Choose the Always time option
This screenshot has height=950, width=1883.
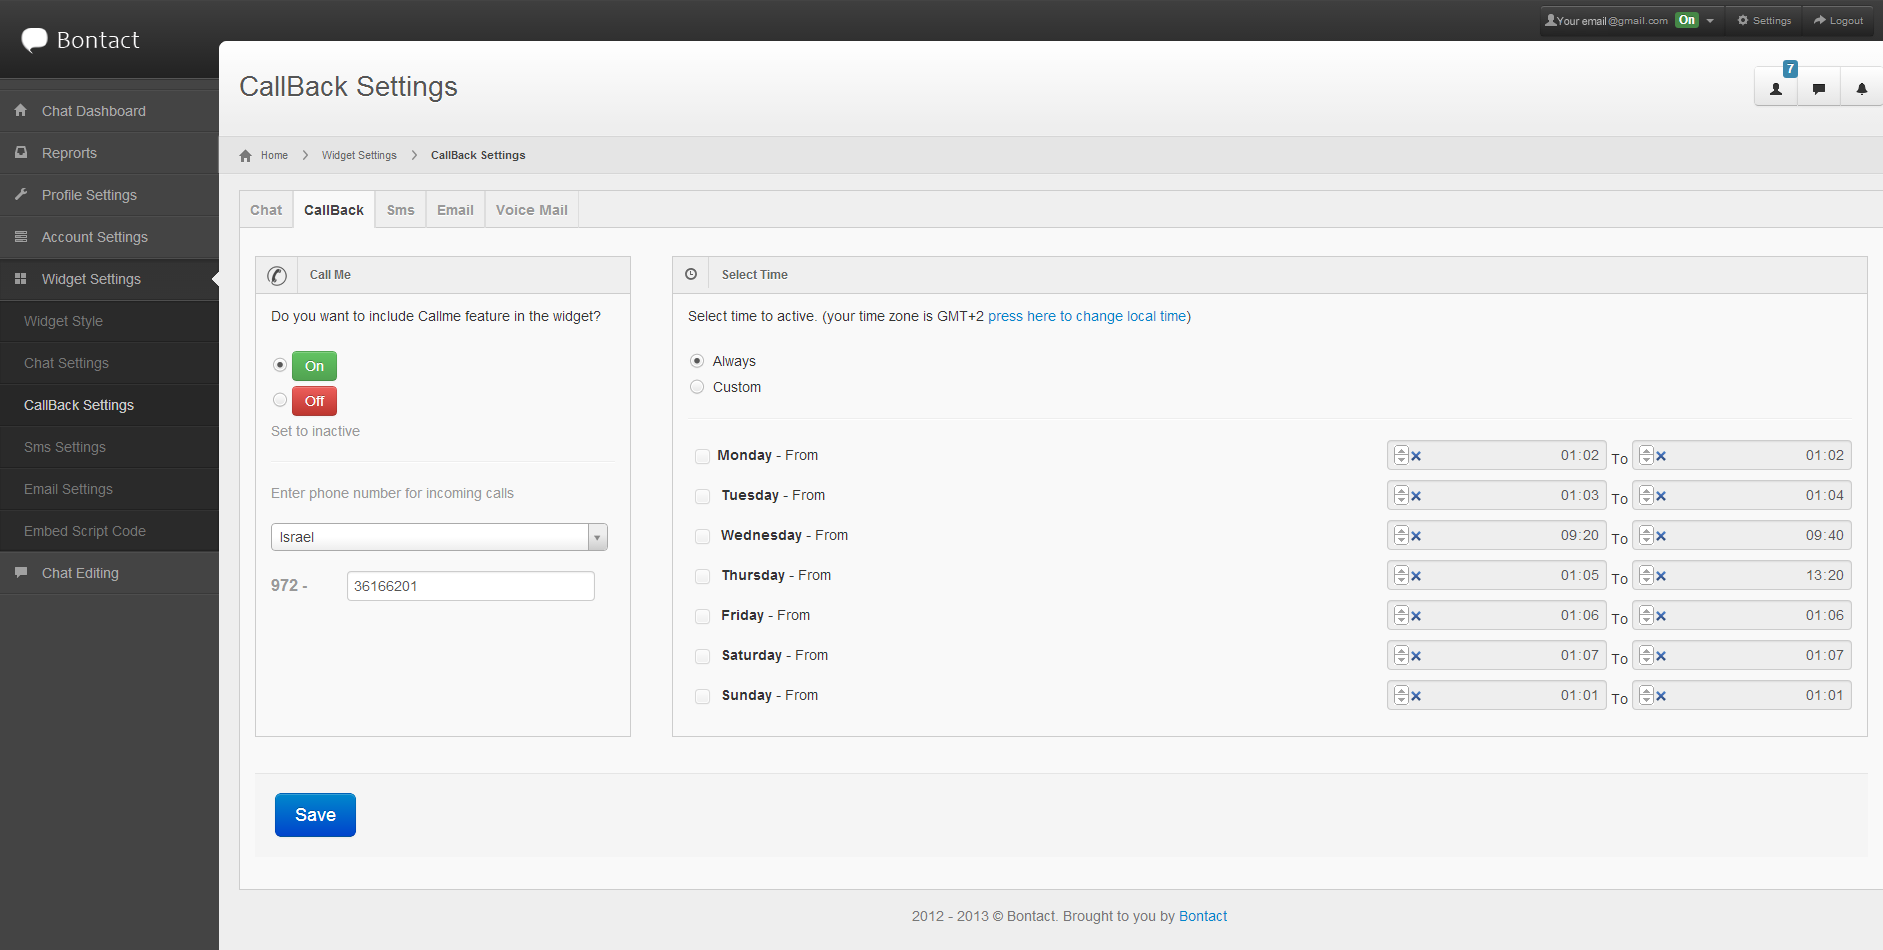pyautogui.click(x=697, y=361)
